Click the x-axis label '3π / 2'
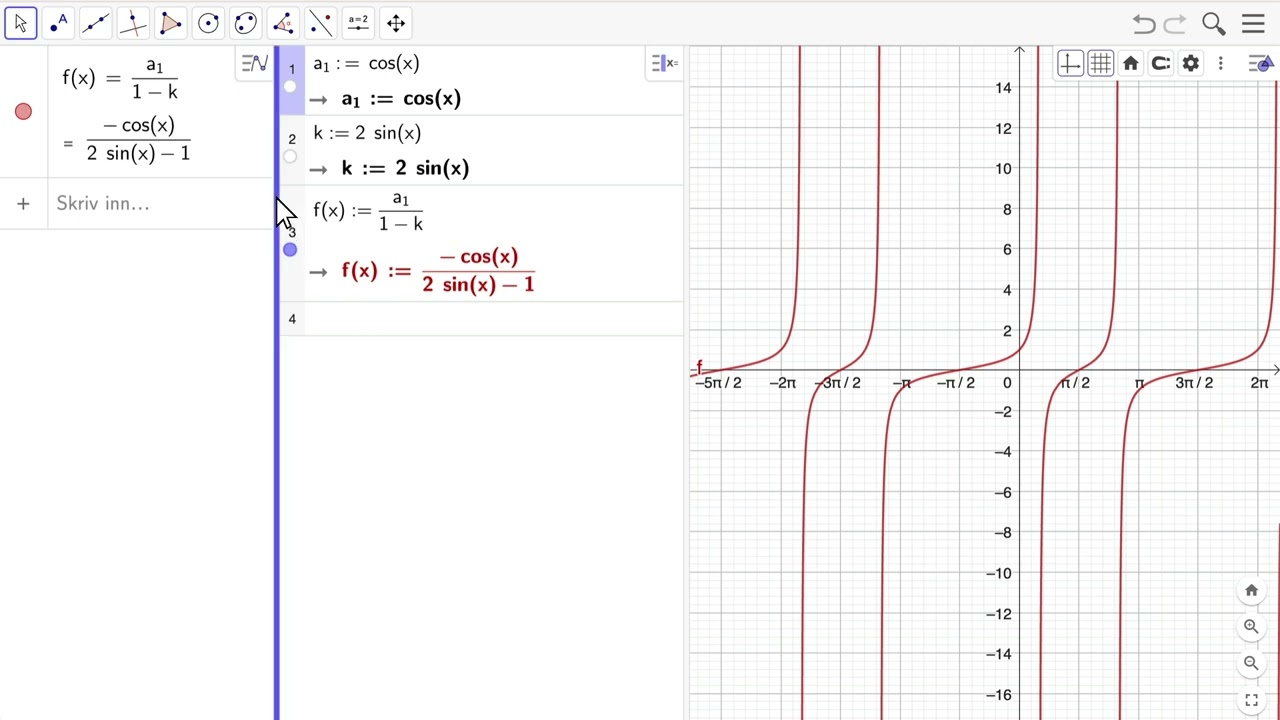 (x=1194, y=383)
